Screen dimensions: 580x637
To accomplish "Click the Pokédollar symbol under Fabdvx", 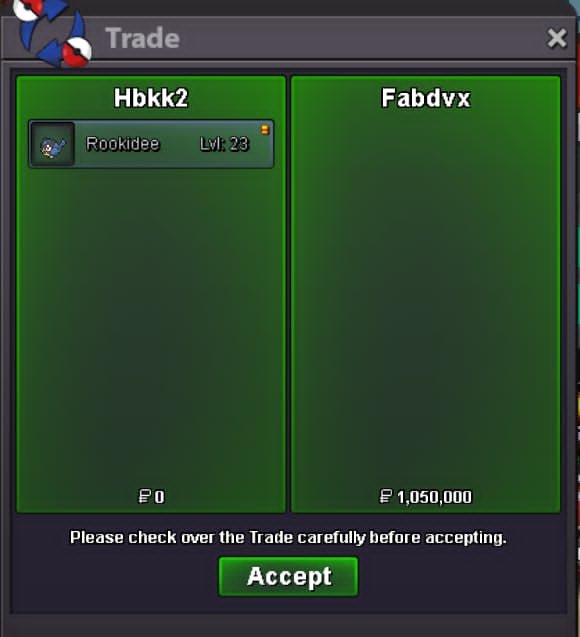I will tap(385, 496).
